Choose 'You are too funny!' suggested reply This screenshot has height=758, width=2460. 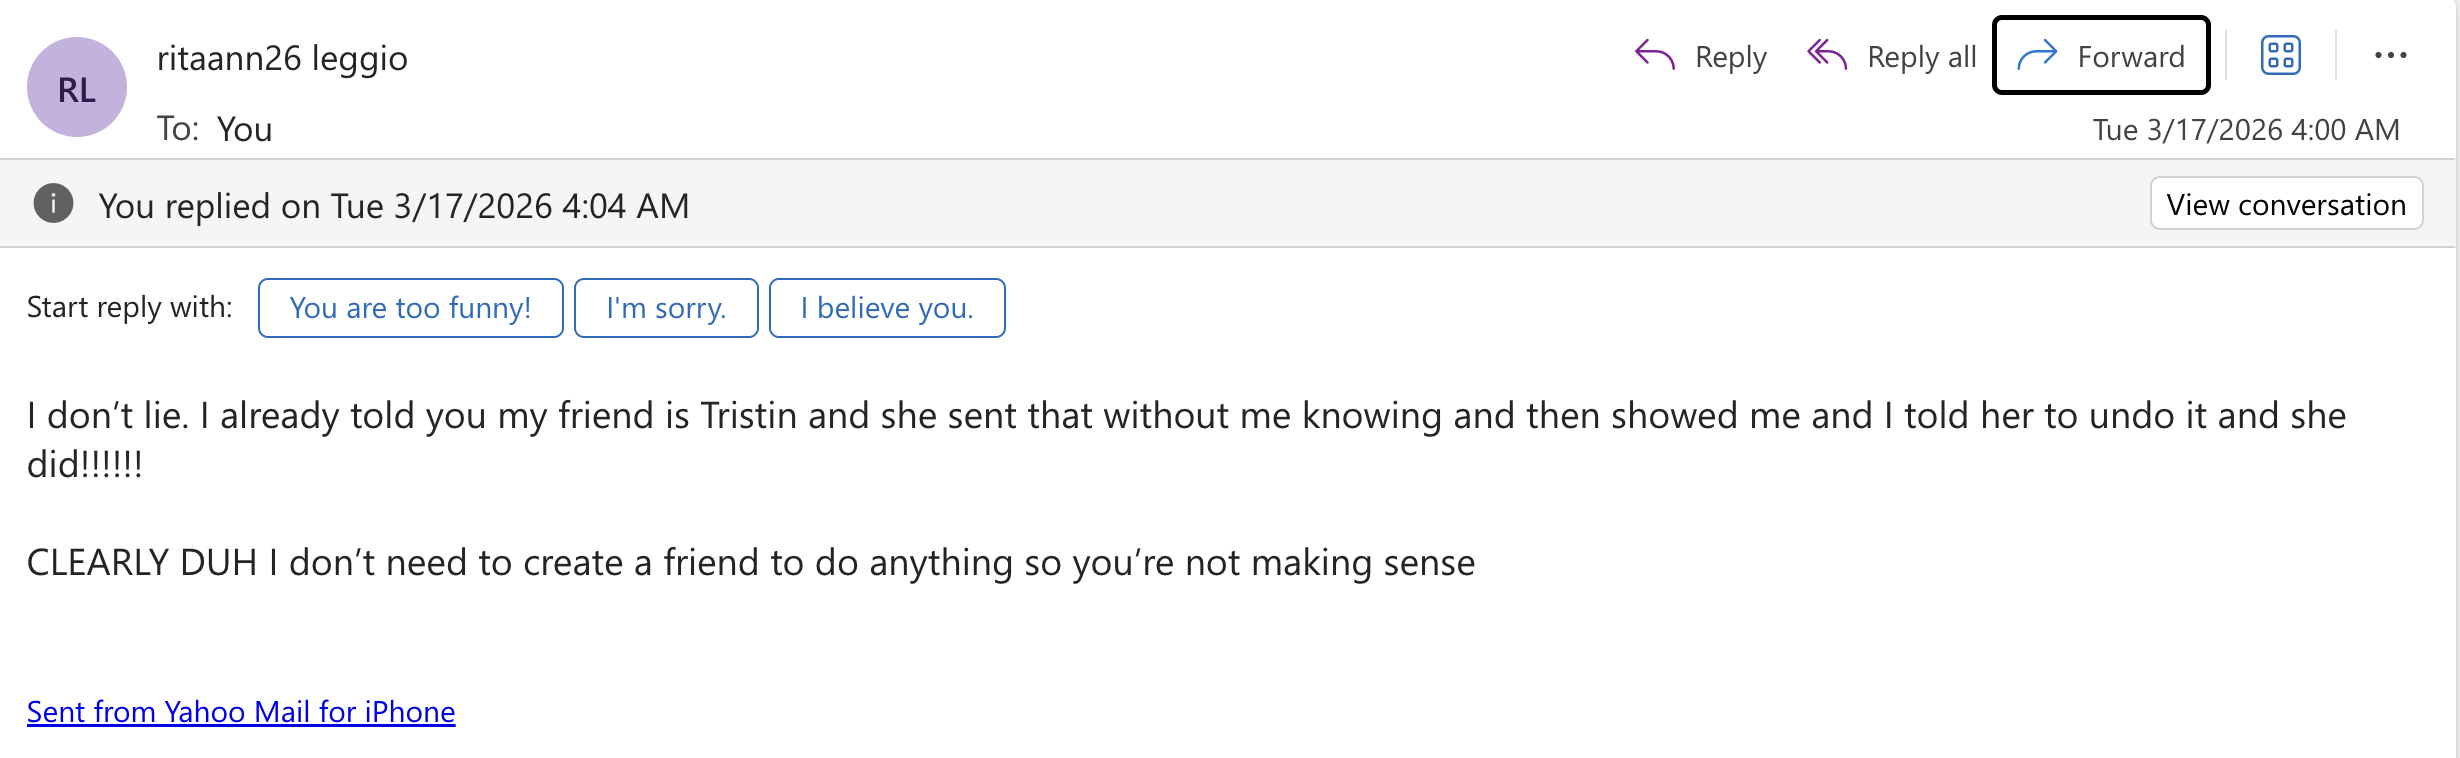(x=410, y=308)
